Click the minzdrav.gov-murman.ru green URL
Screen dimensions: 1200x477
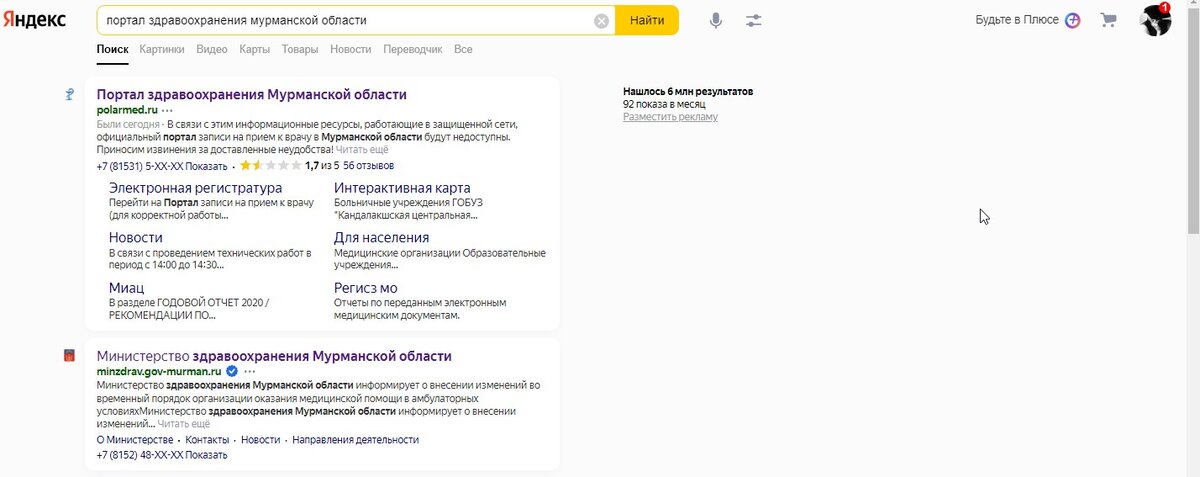[x=159, y=371]
